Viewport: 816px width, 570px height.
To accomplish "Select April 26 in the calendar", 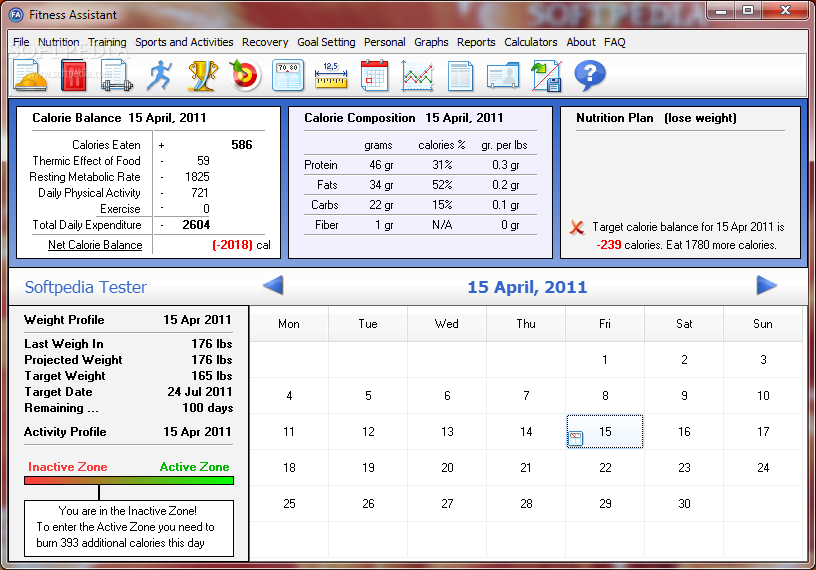I will [368, 503].
